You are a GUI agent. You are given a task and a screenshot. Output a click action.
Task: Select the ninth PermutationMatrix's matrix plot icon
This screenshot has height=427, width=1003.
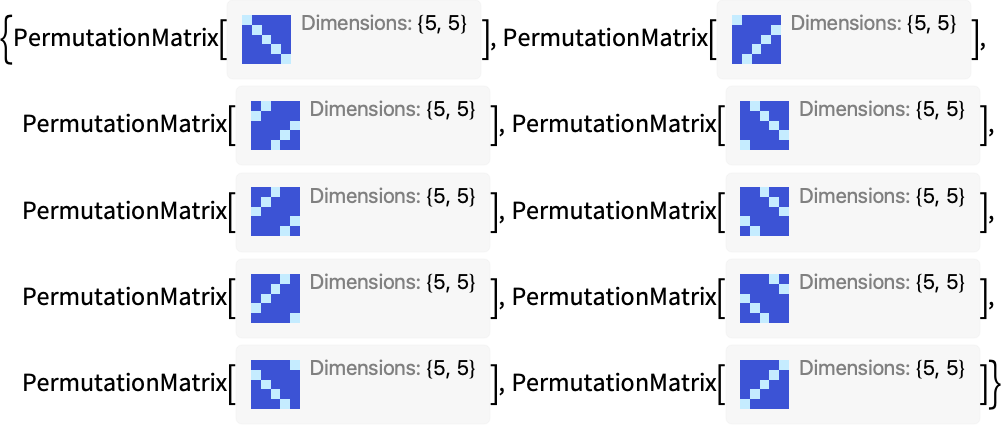(x=275, y=384)
